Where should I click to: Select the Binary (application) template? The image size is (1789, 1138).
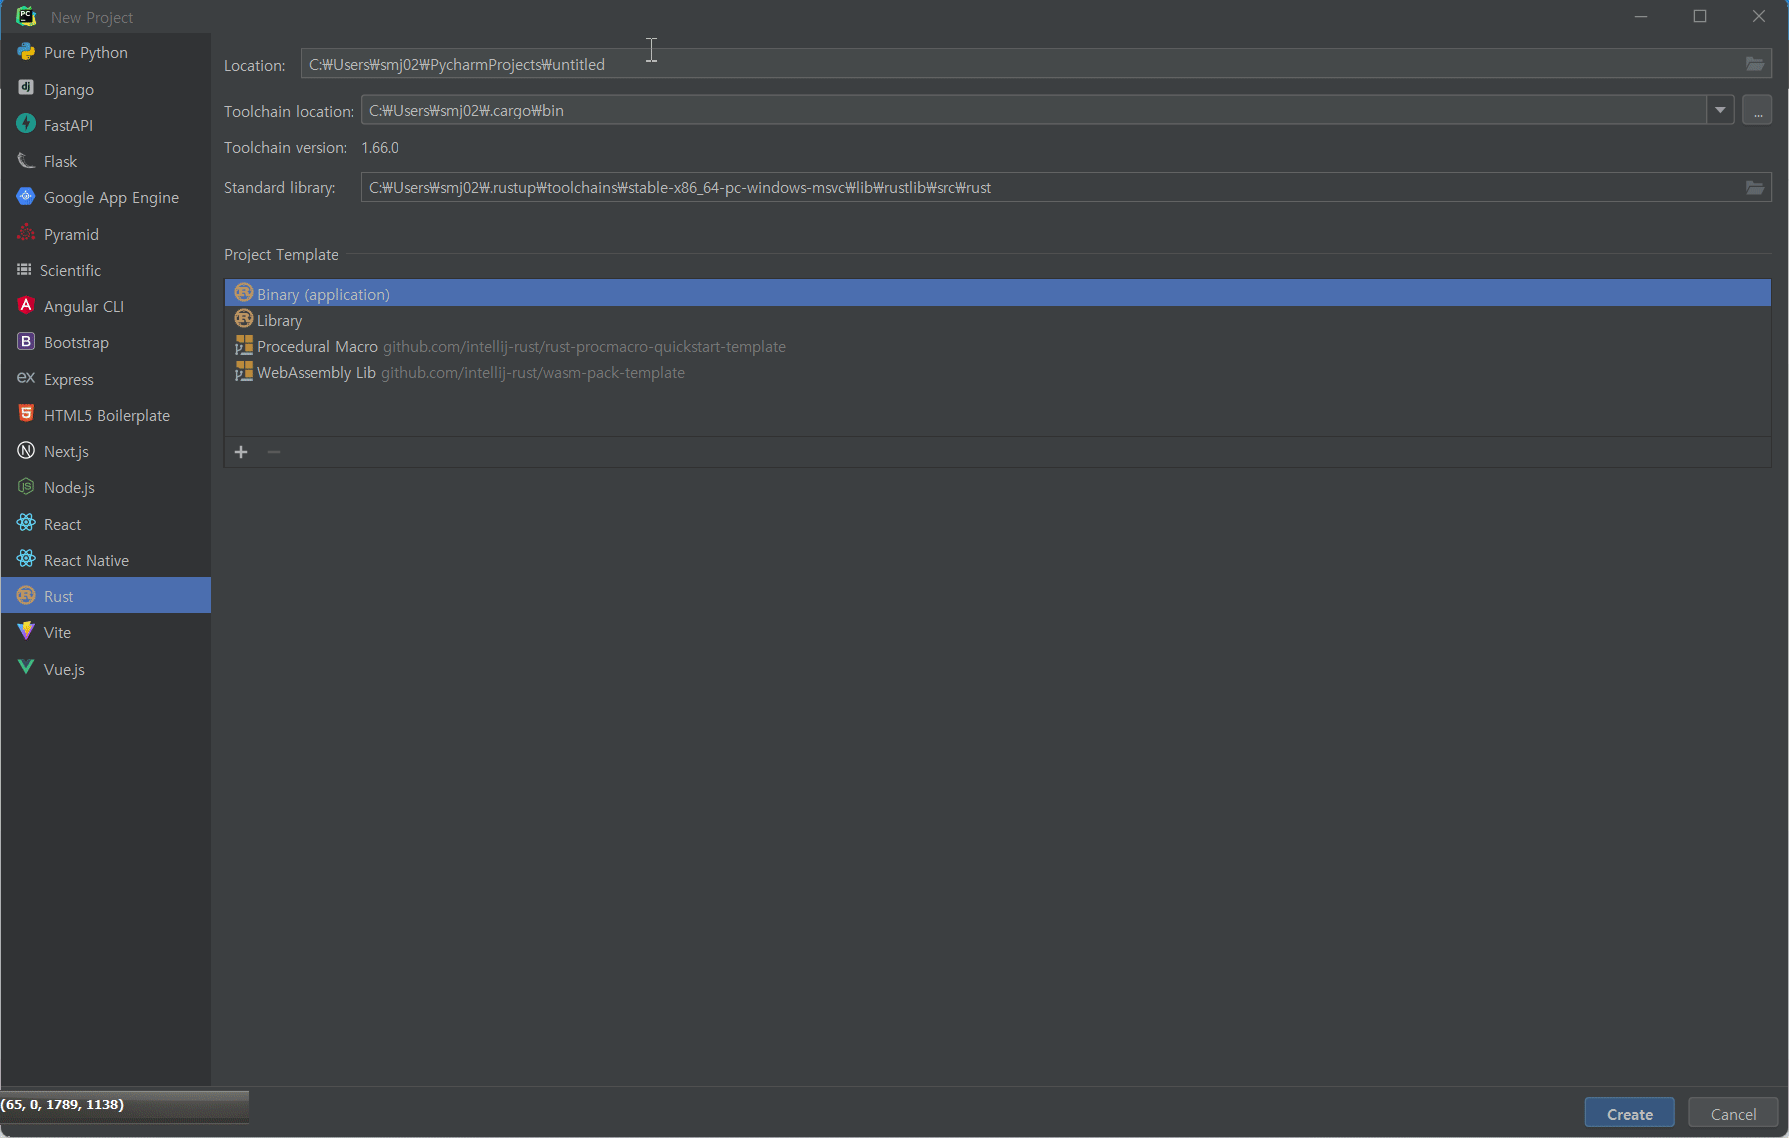point(997,293)
